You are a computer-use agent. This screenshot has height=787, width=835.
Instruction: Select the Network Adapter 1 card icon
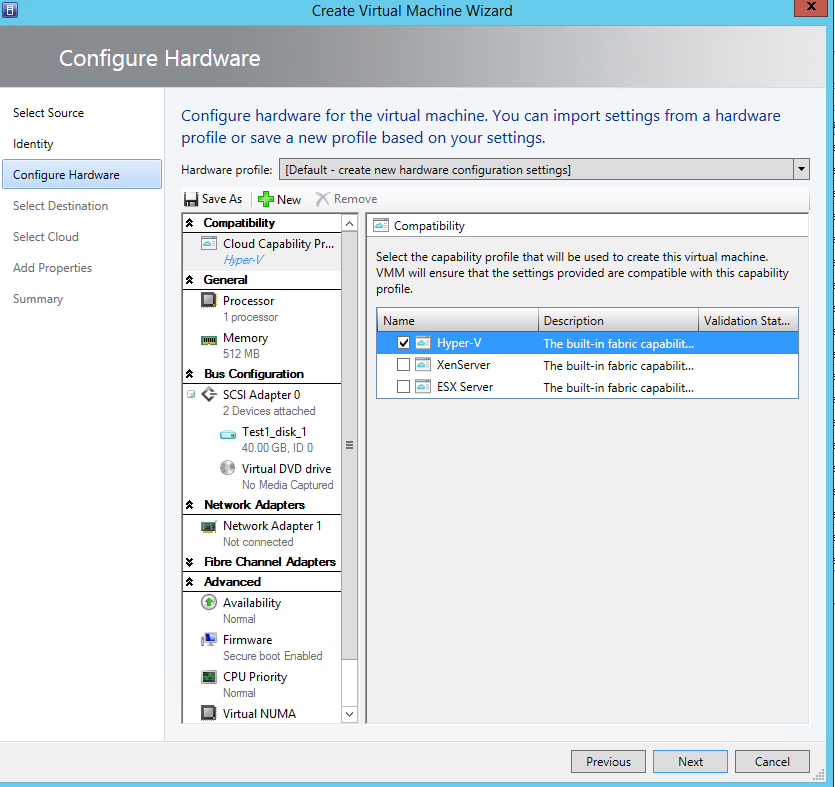point(209,526)
